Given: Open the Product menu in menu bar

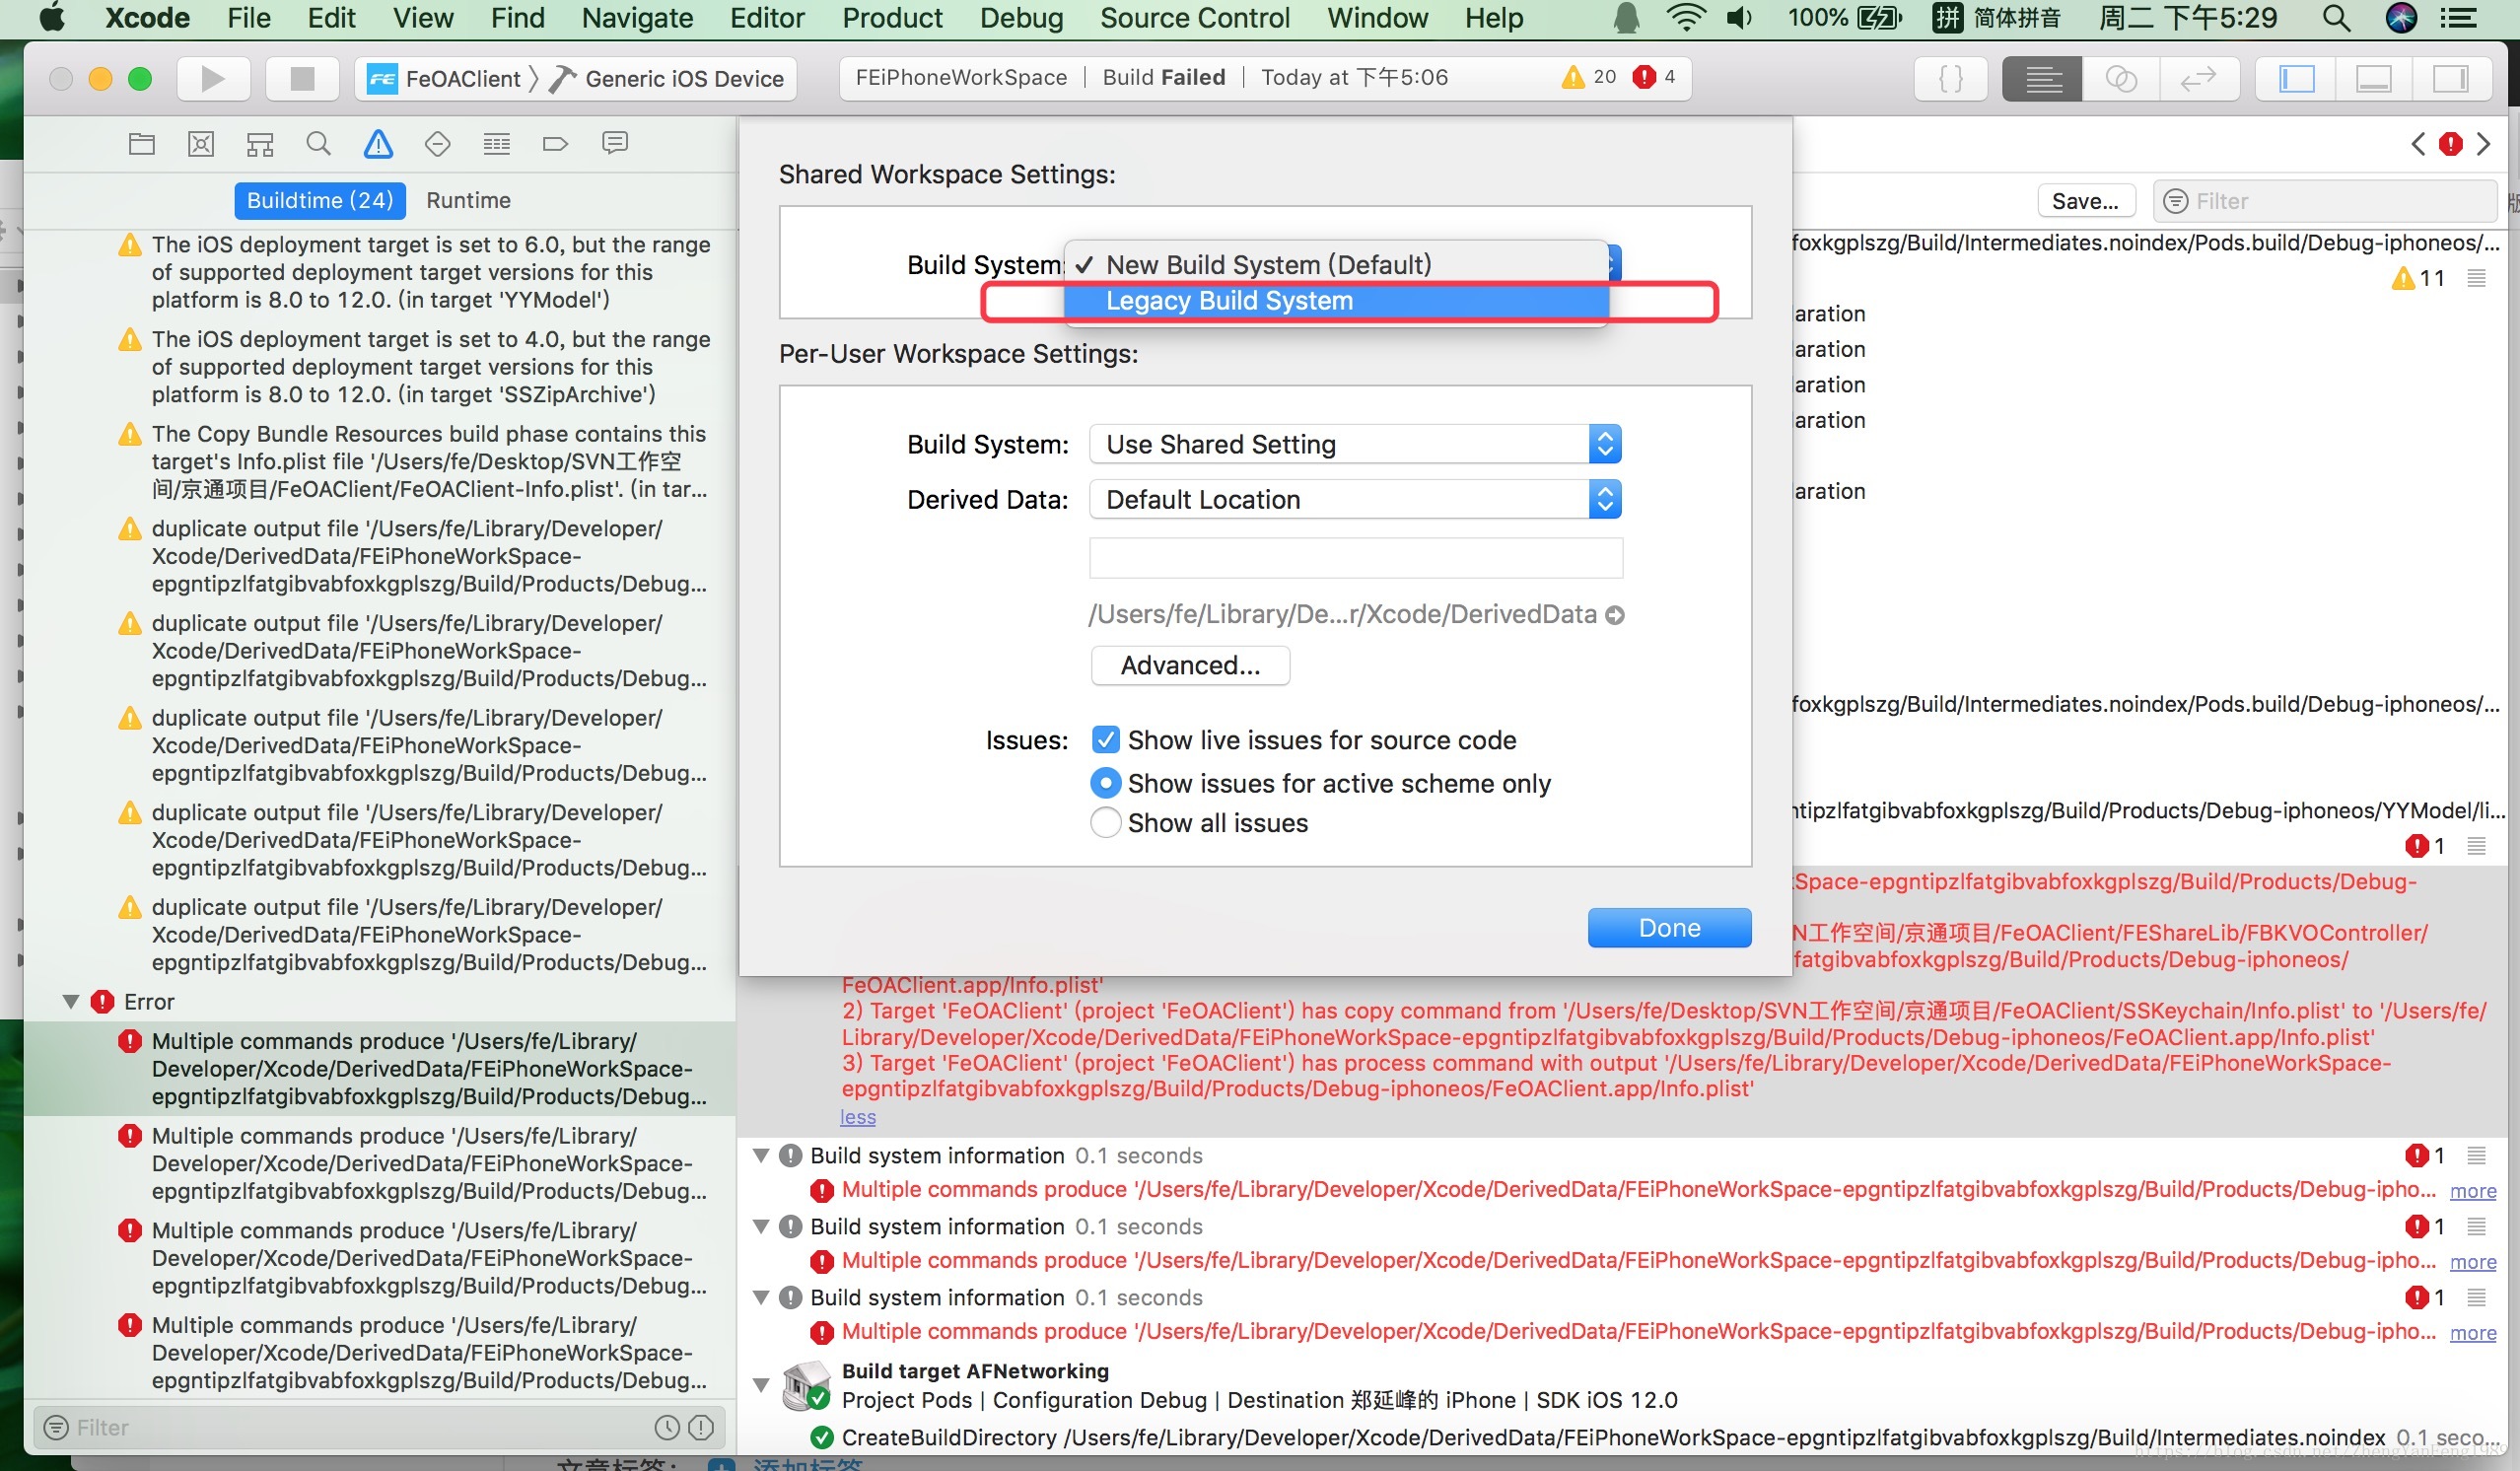Looking at the screenshot, I should (891, 18).
